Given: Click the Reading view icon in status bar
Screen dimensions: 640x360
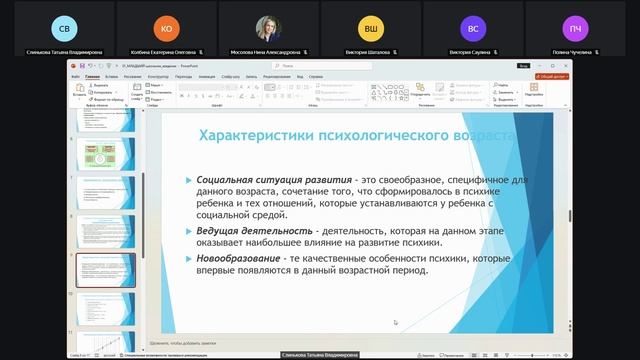Looking at the screenshot, I should (x=496, y=356).
